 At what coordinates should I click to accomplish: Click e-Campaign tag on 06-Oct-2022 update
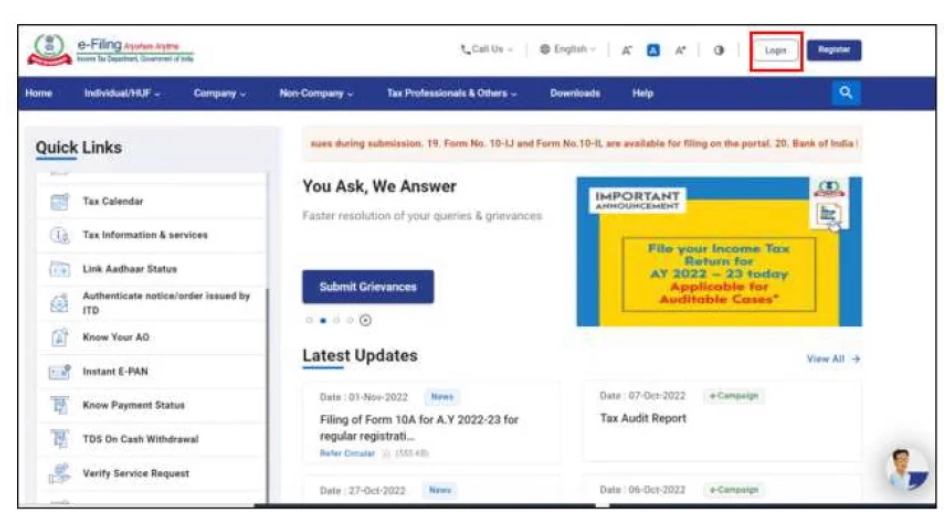(733, 490)
